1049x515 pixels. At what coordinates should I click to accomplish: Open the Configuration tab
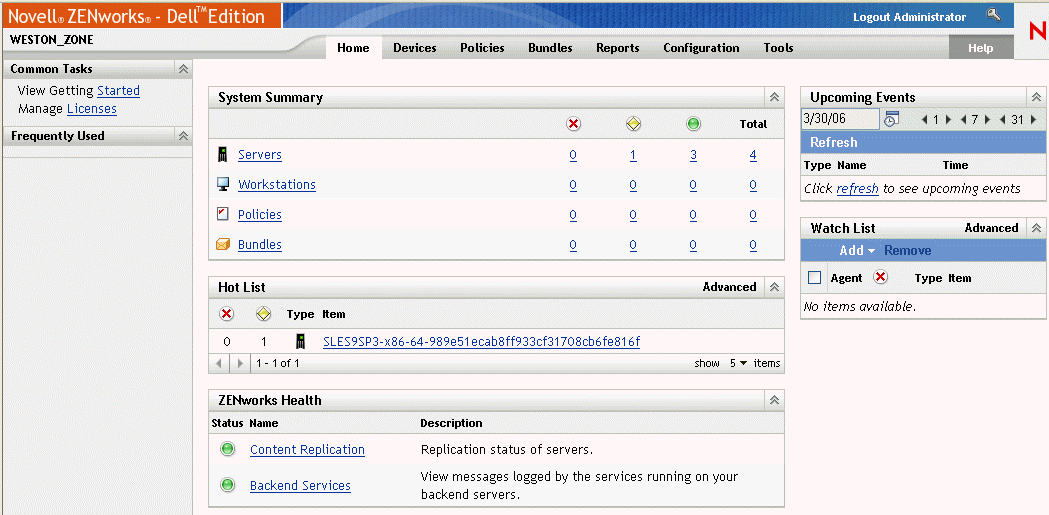tap(701, 47)
